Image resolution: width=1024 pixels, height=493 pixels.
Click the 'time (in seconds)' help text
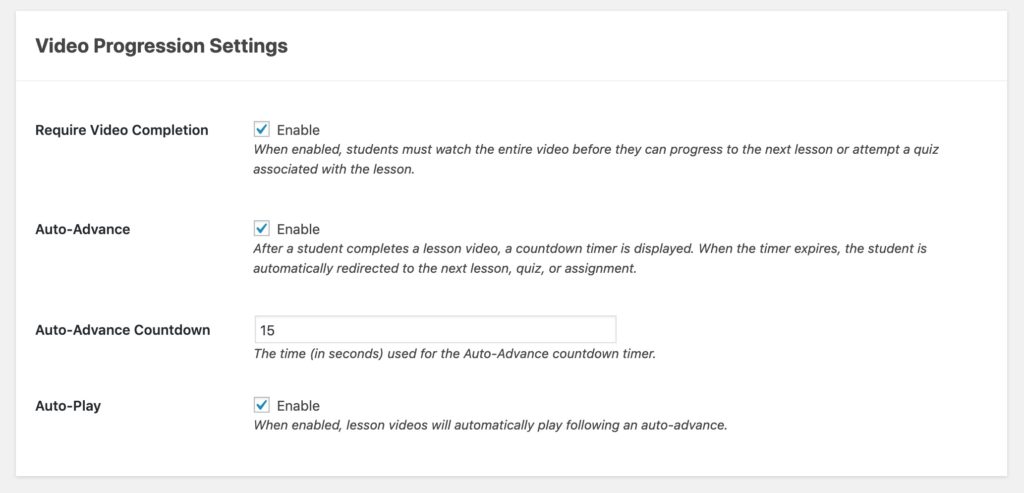pos(454,356)
